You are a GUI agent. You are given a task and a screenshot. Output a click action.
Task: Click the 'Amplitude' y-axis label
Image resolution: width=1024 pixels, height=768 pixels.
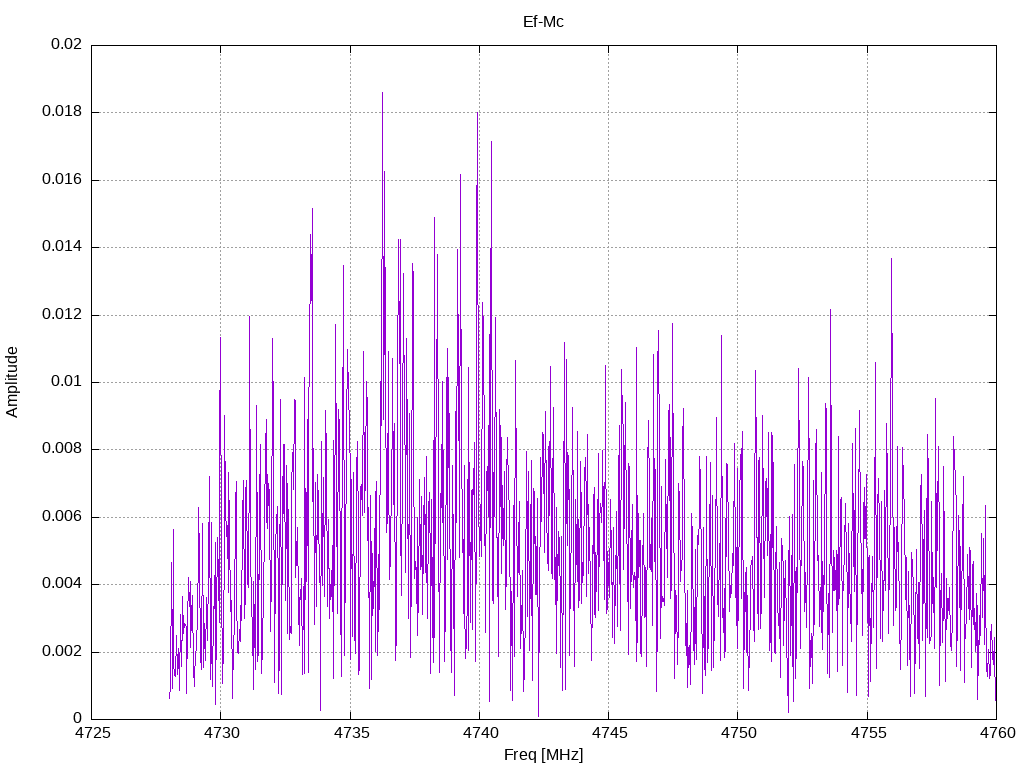pos(12,382)
